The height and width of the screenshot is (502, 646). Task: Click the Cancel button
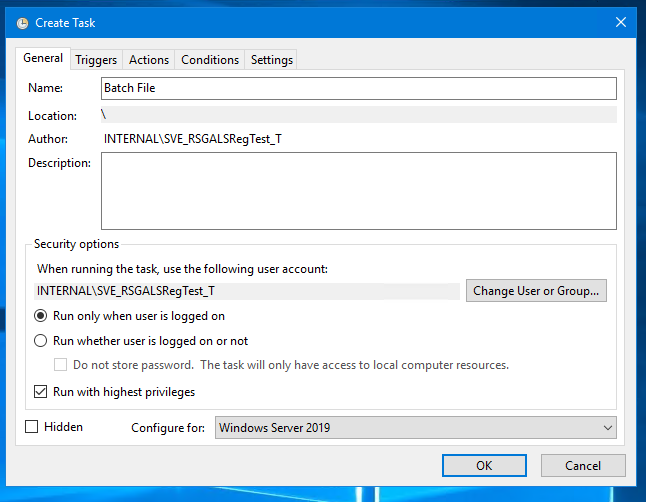[x=583, y=465]
